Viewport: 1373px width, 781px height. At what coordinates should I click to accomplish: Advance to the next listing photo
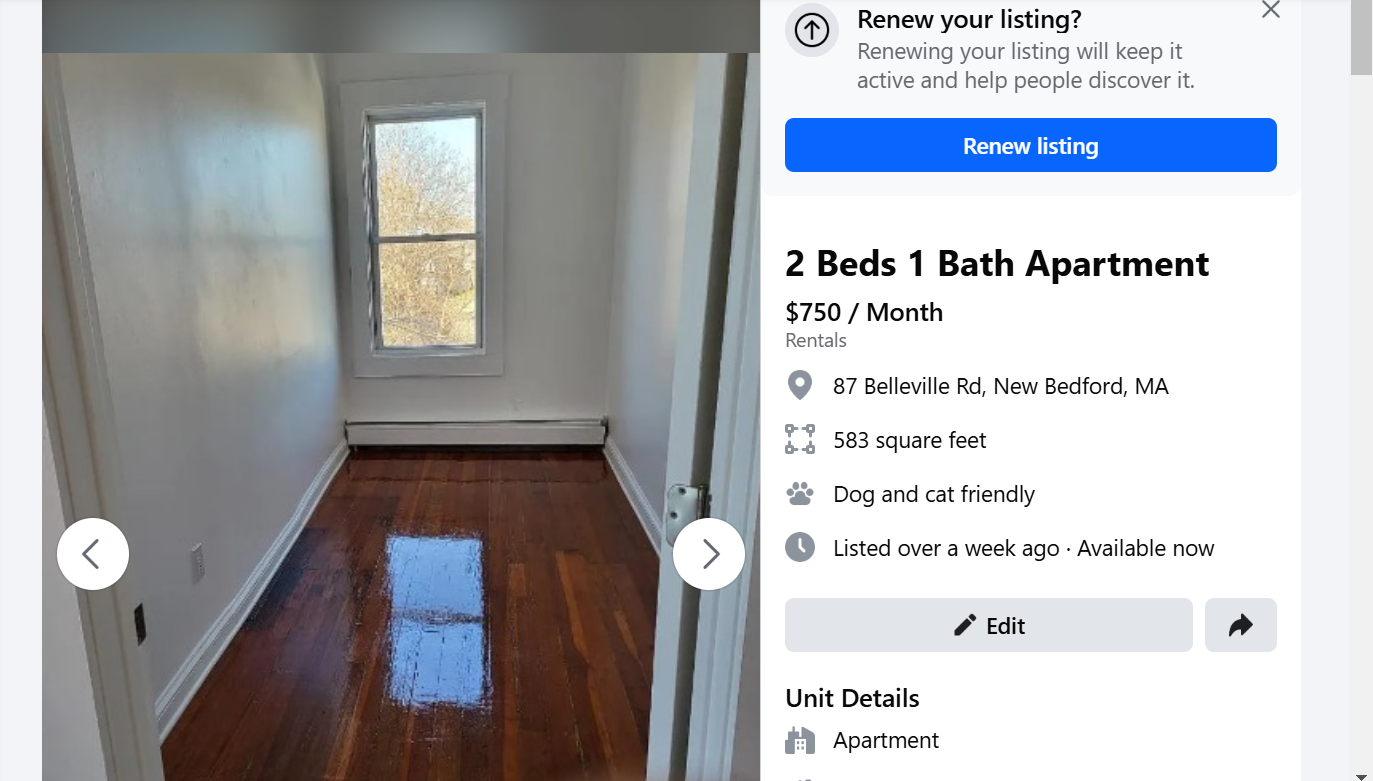pyautogui.click(x=709, y=554)
